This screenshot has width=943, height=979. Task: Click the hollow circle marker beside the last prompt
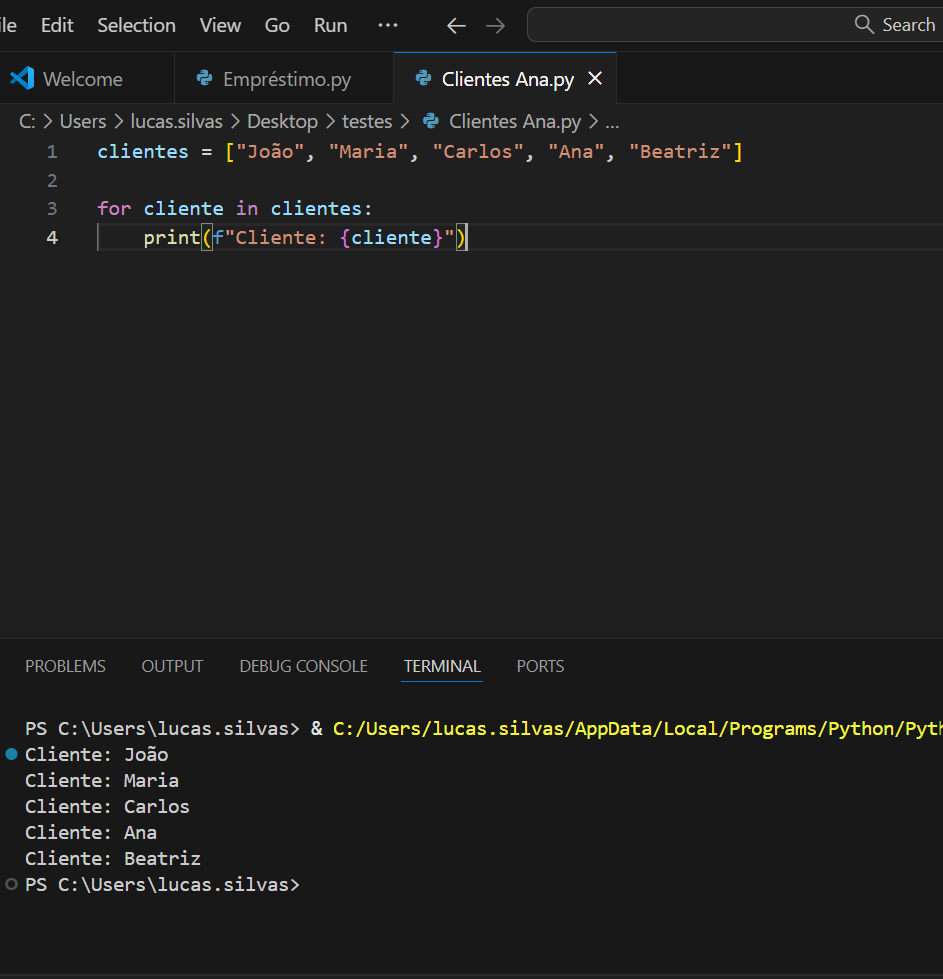(x=11, y=884)
